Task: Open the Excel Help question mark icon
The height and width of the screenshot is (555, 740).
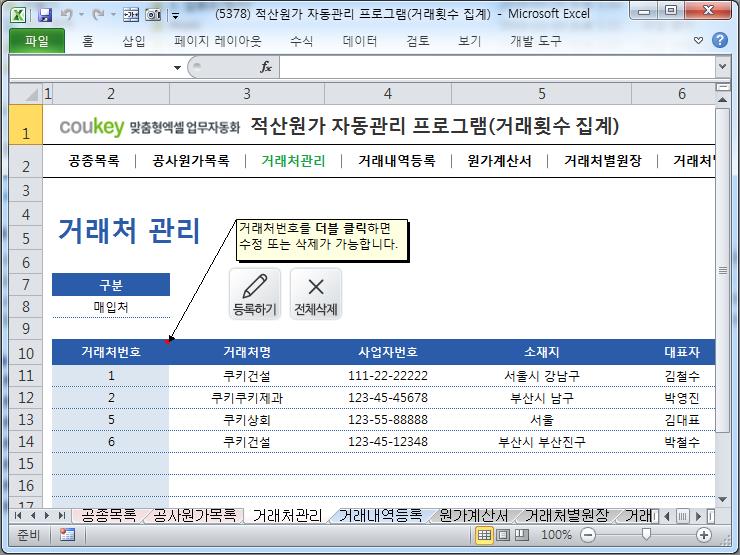Action: click(720, 41)
